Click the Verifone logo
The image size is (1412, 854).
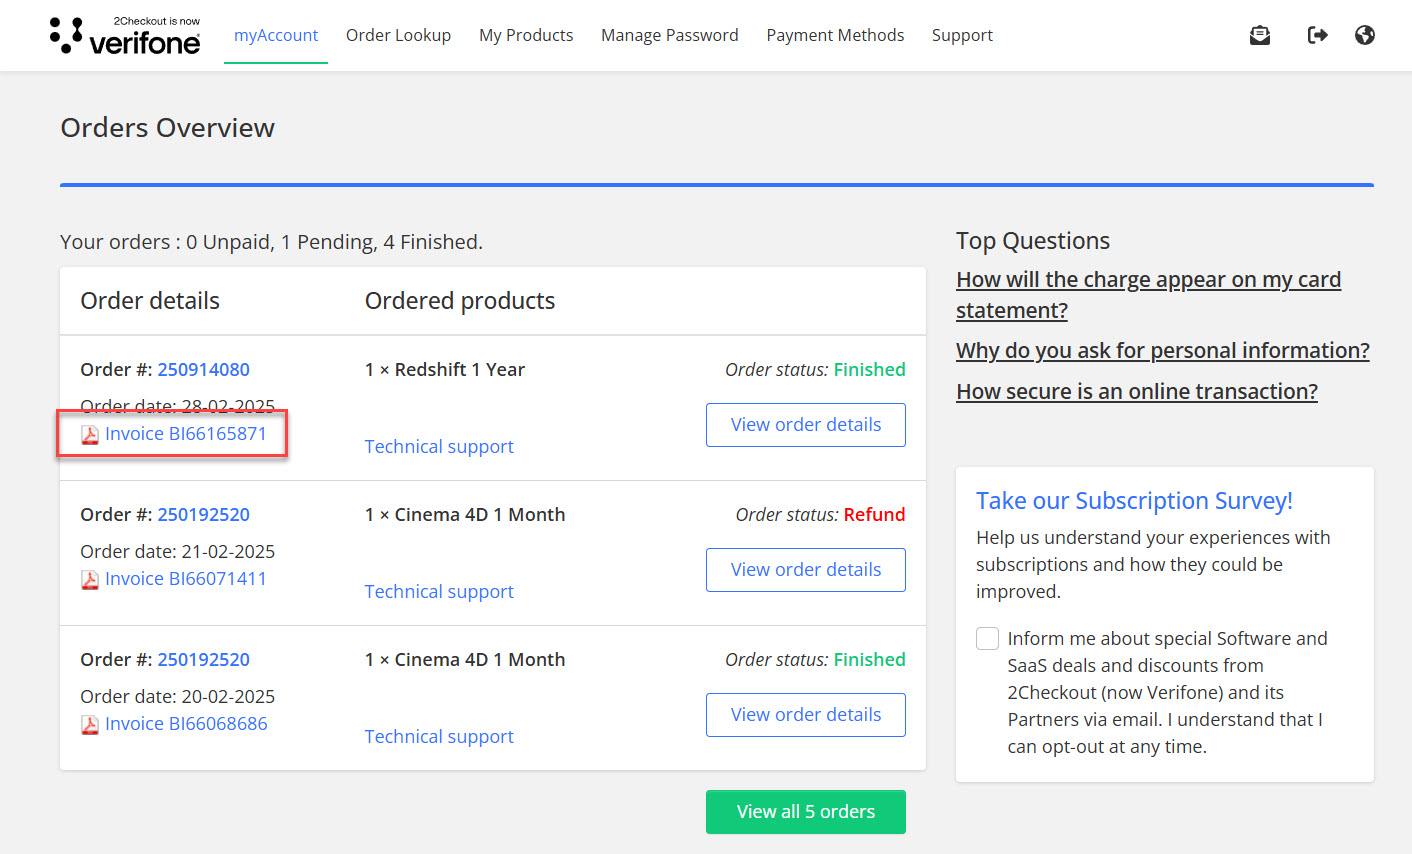pyautogui.click(x=125, y=36)
